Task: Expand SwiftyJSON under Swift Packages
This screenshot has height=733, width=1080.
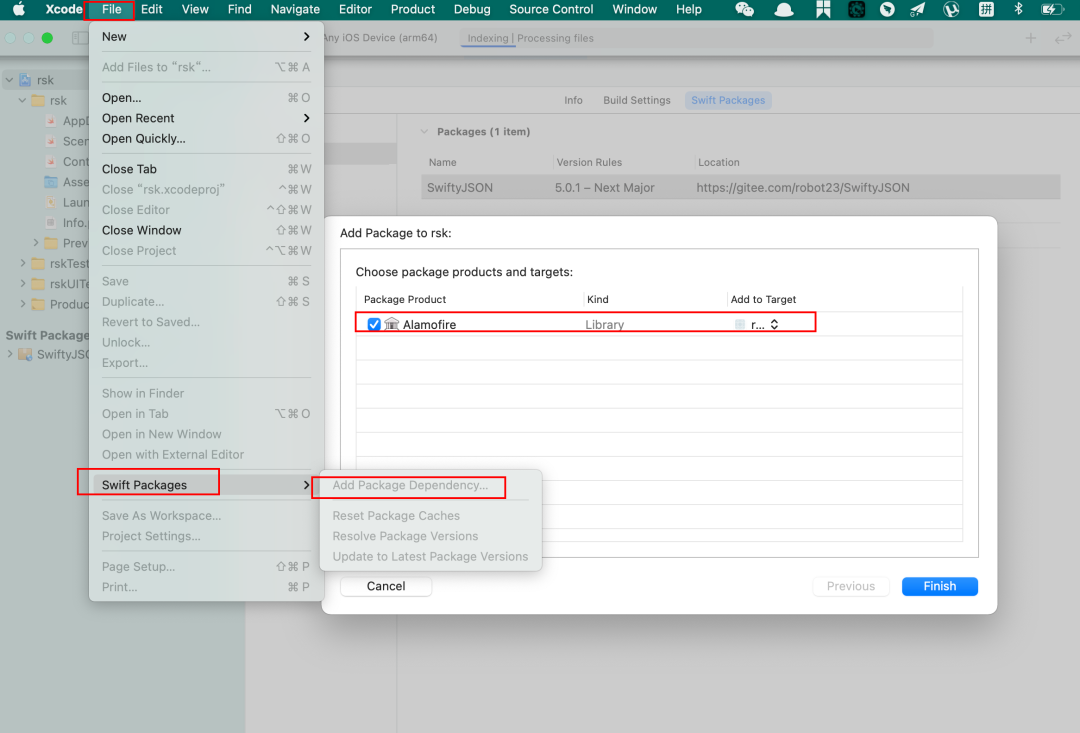Action: pos(10,354)
